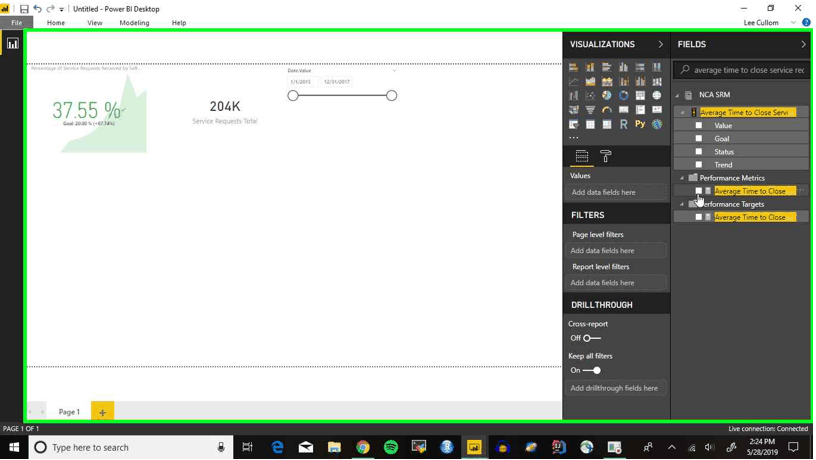The width and height of the screenshot is (816, 460).
Task: Select the Gauge visualization
Action: click(607, 110)
